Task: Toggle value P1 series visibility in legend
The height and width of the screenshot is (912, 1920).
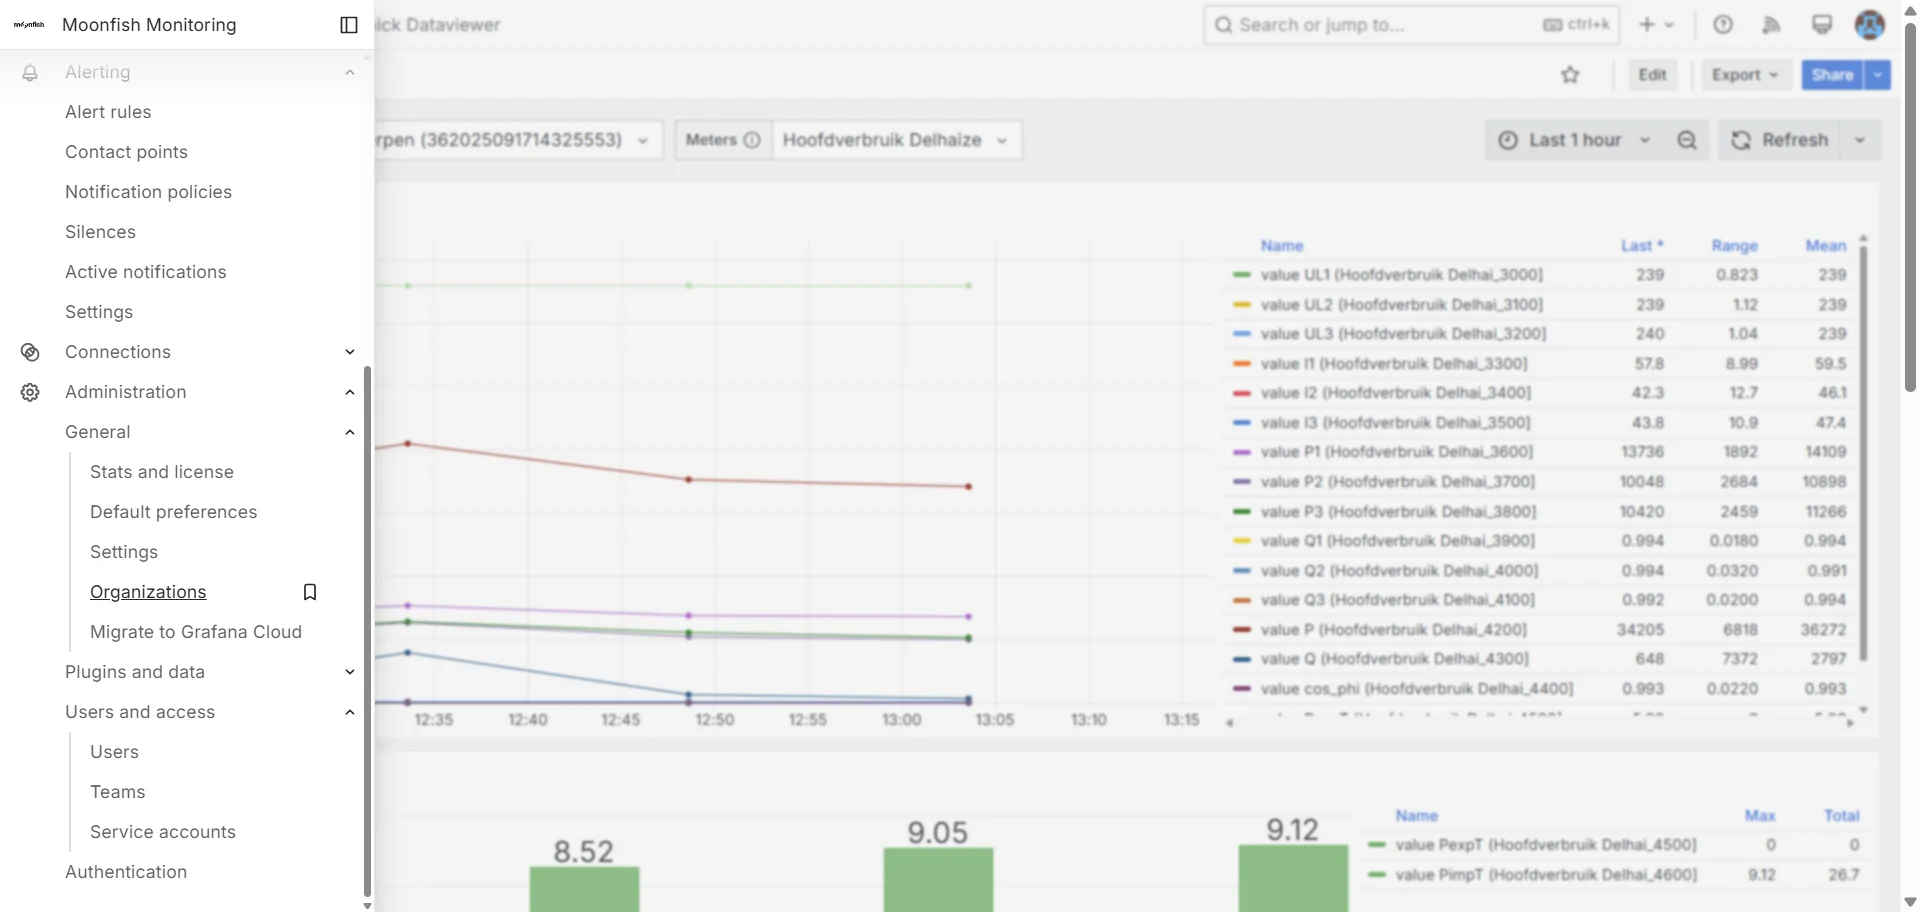Action: point(1395,452)
